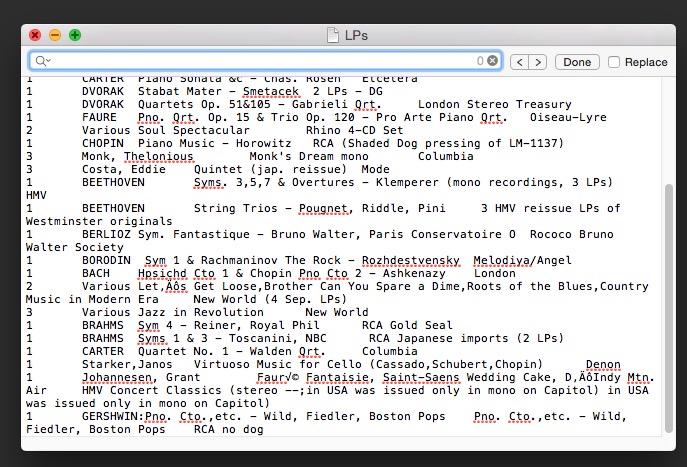
Task: Click the word "Rozhdestvensky"
Action: [411, 260]
